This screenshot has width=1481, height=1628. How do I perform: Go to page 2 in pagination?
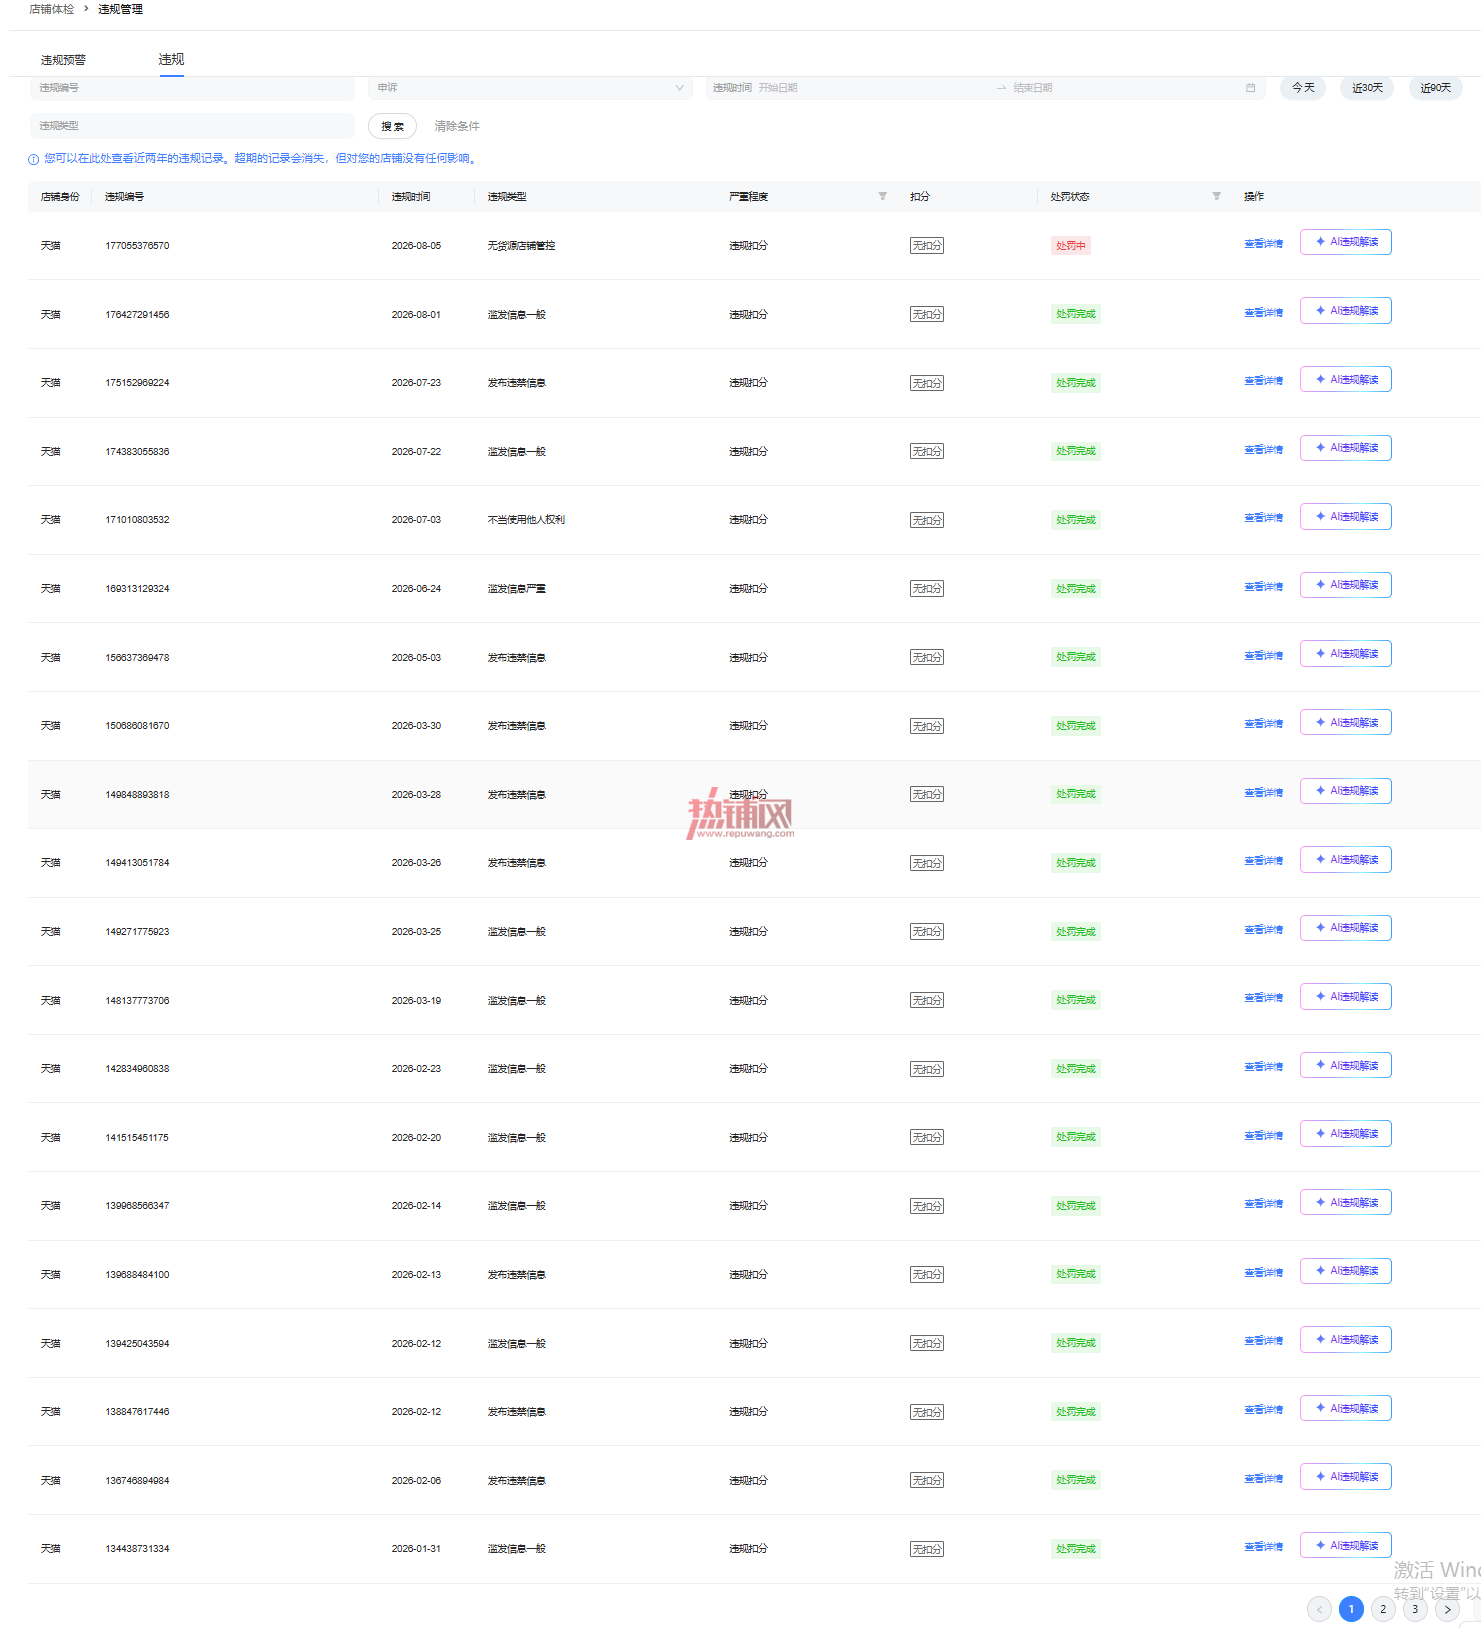pos(1383,1609)
